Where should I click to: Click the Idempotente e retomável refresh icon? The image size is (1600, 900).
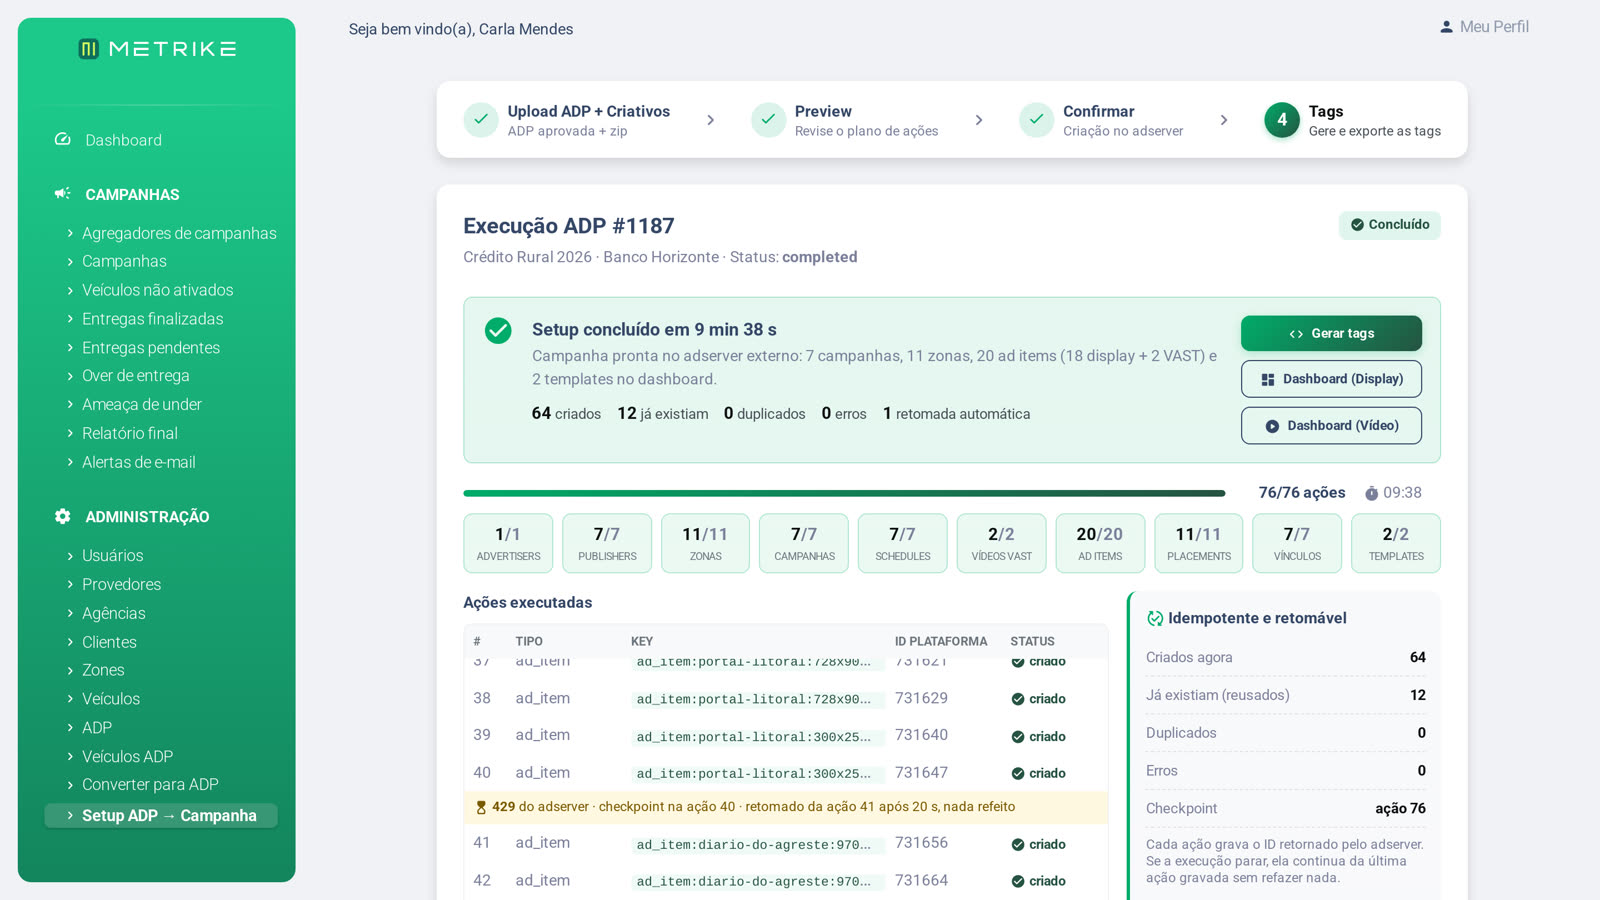[x=1155, y=618]
